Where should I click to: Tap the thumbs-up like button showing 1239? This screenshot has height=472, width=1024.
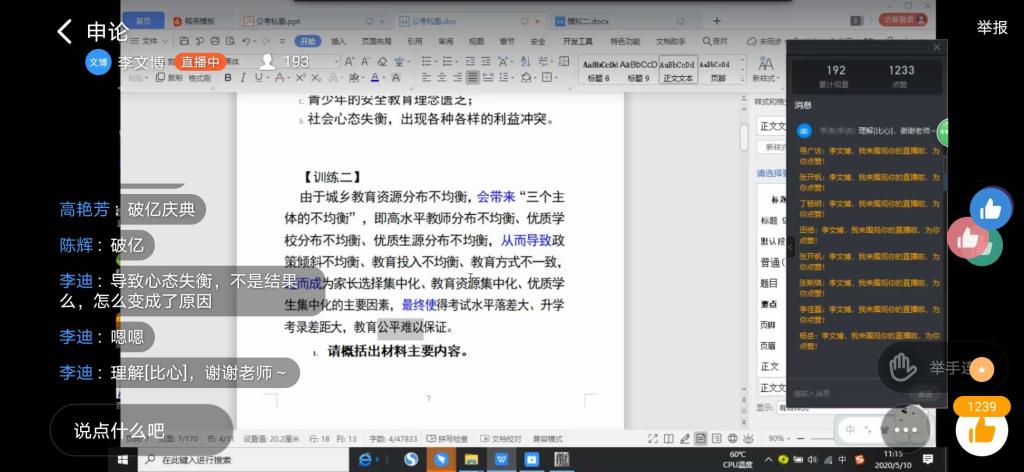(981, 430)
